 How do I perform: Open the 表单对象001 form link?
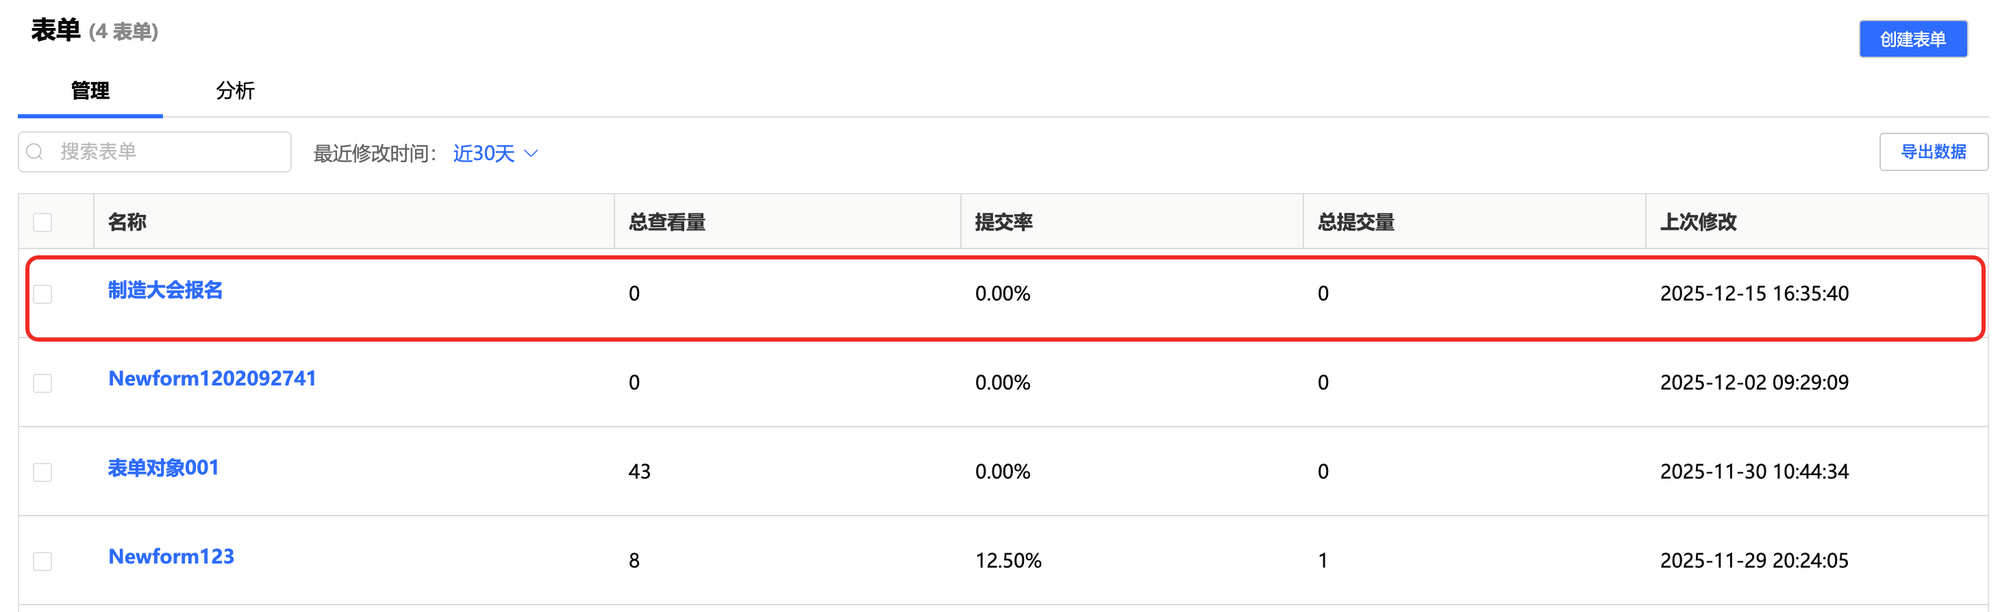pos(163,468)
